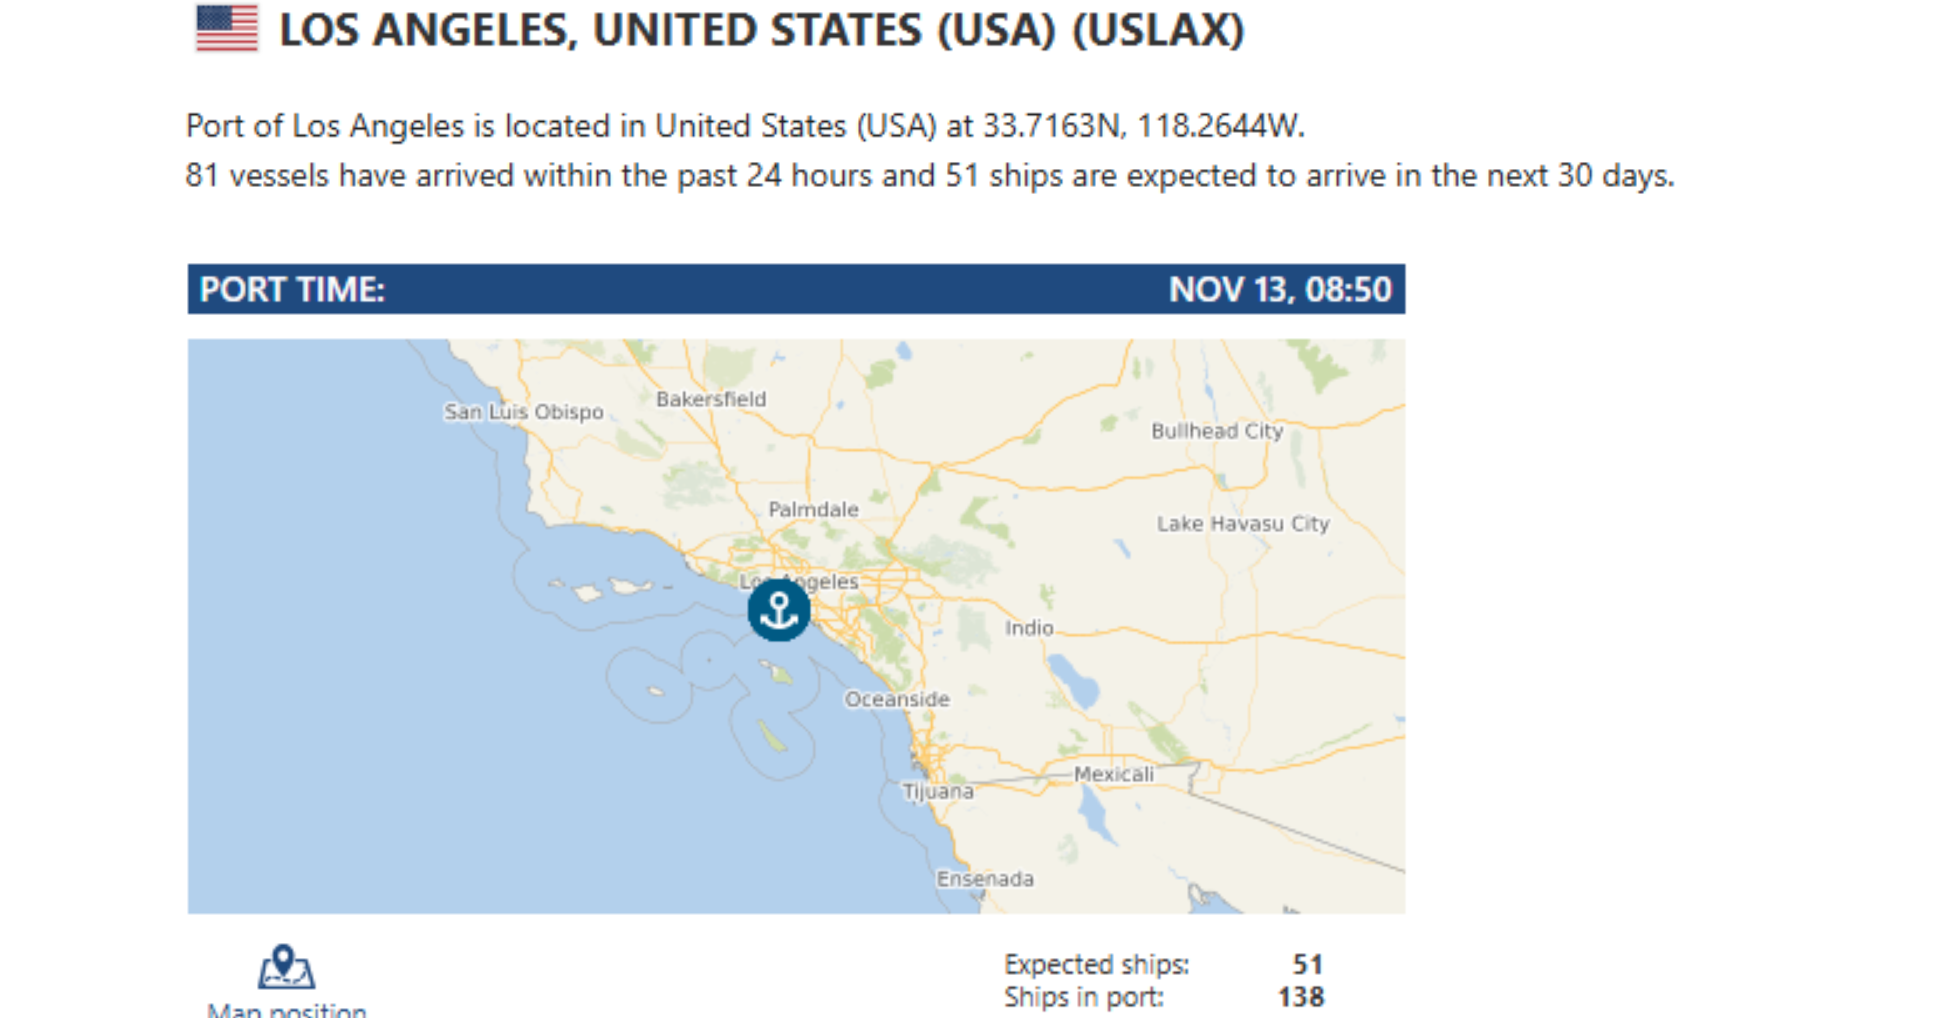Click the NOV 13, 08:50 port time
The height and width of the screenshot is (1018, 1957).
tap(1279, 290)
